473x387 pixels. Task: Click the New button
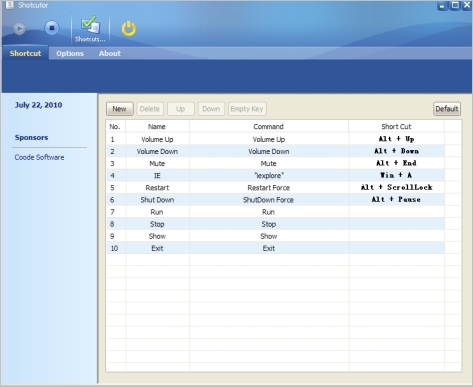tap(120, 109)
